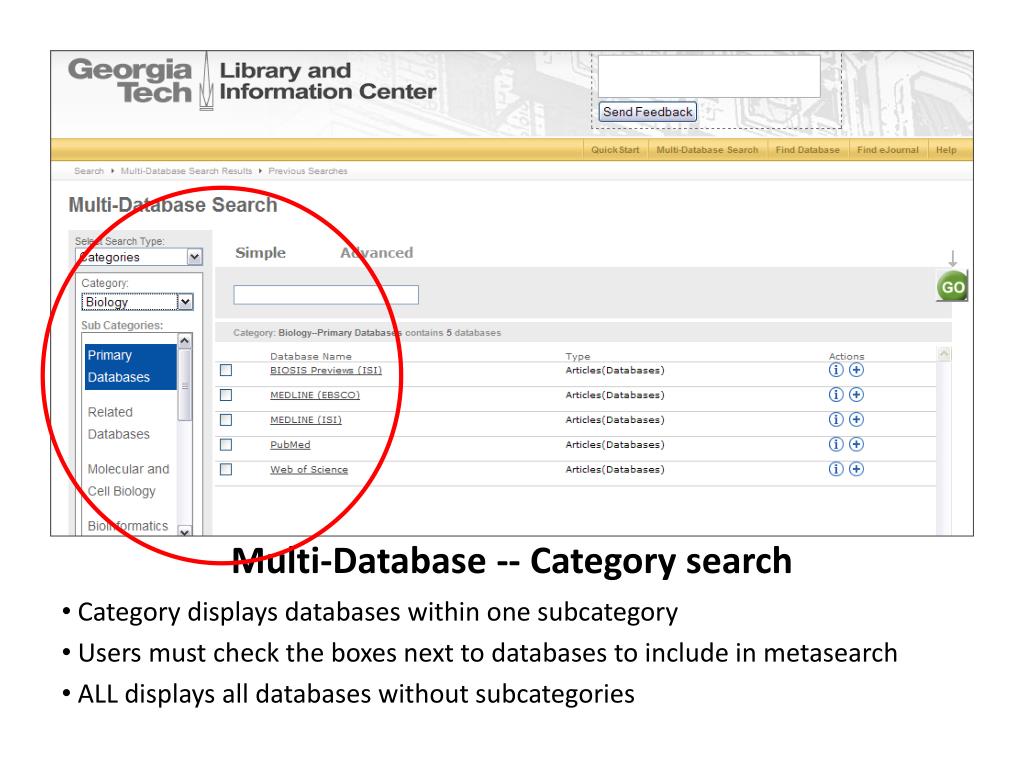Screen dimensions: 1024x768
Task: Open the Quick Start menu
Action: [615, 150]
